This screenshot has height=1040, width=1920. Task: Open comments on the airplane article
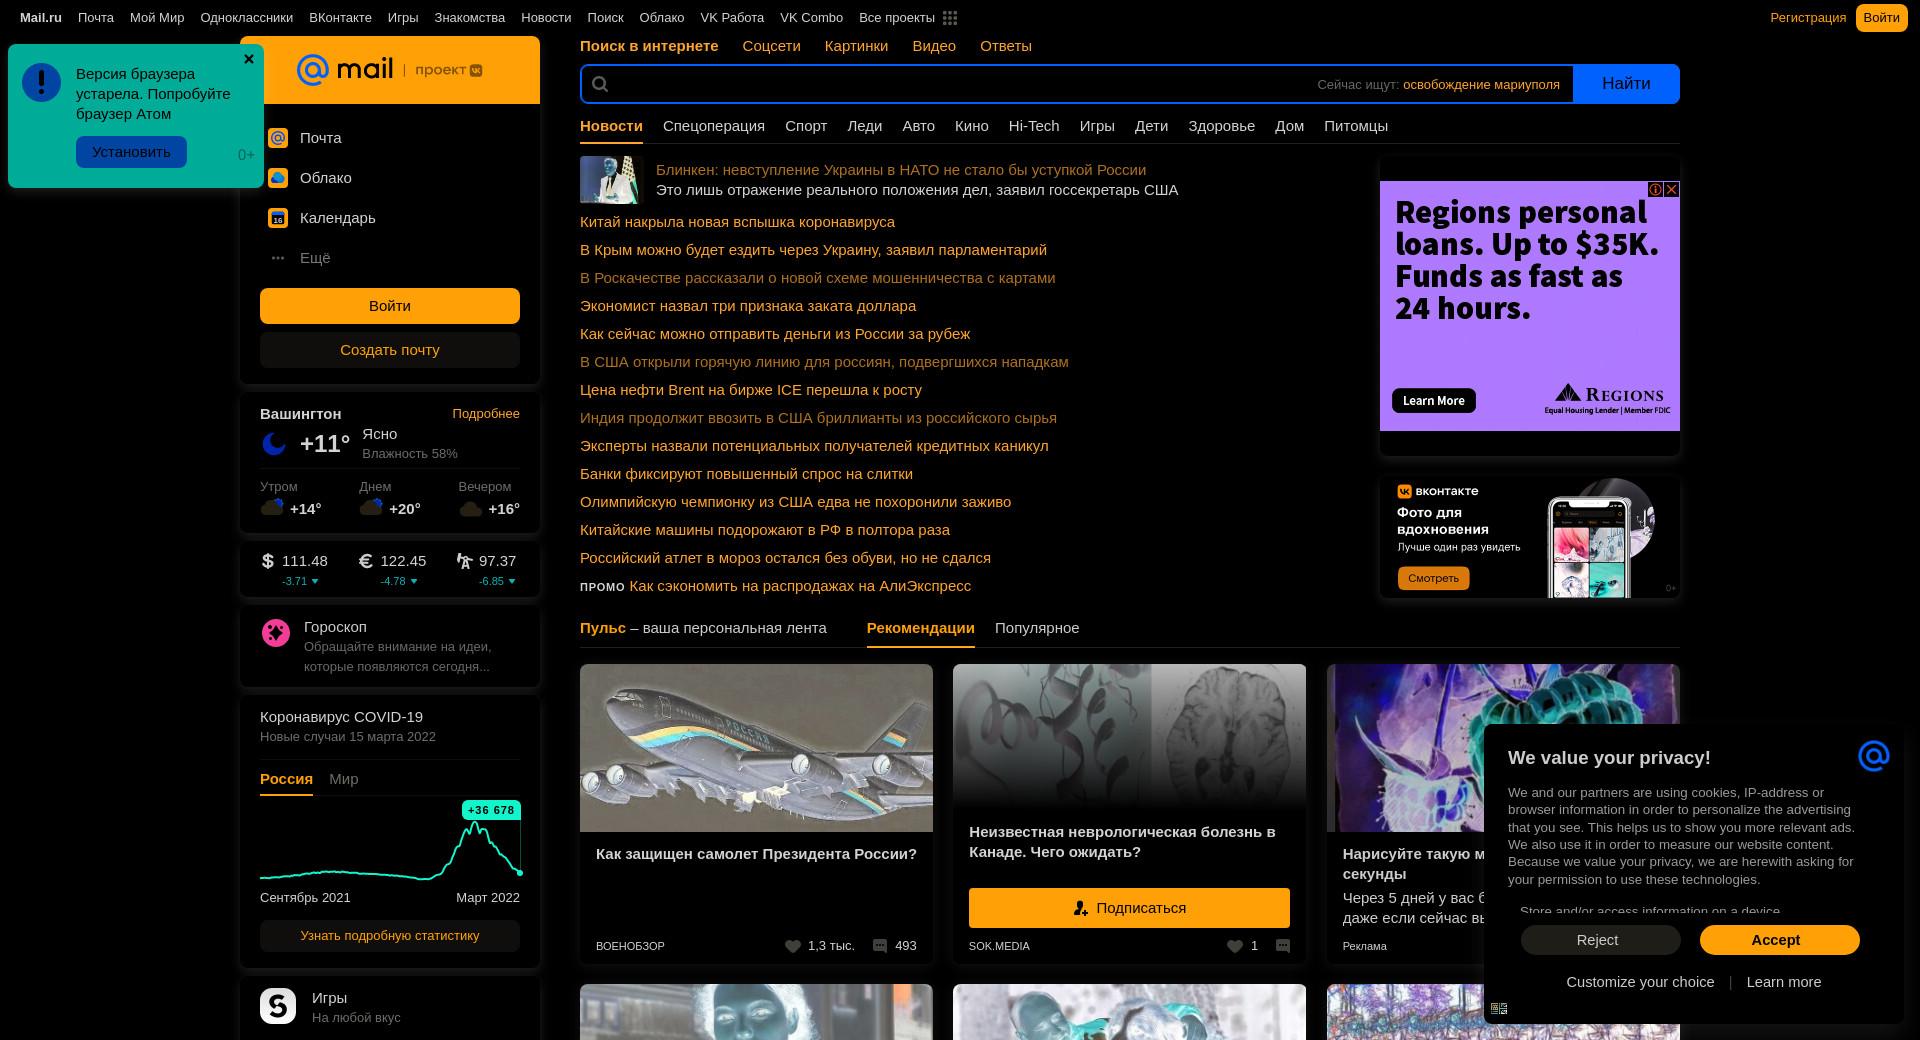tap(880, 946)
